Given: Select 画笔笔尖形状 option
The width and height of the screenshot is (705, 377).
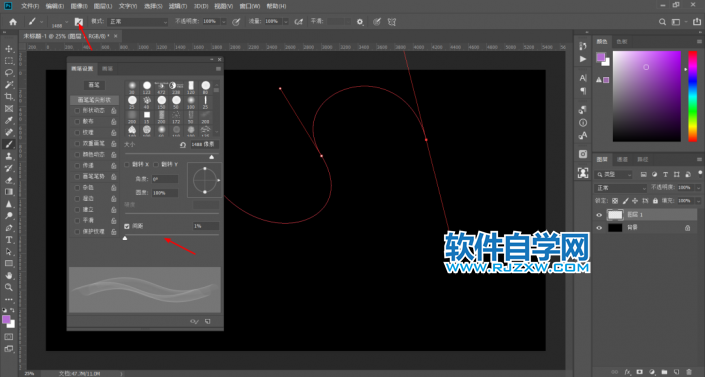Looking at the screenshot, I should pos(94,100).
